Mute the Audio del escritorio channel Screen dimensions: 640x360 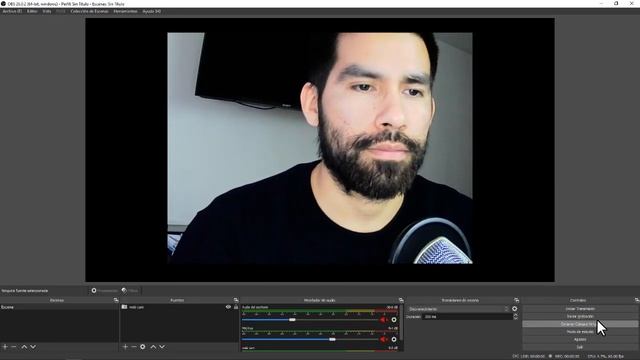pyautogui.click(x=384, y=320)
